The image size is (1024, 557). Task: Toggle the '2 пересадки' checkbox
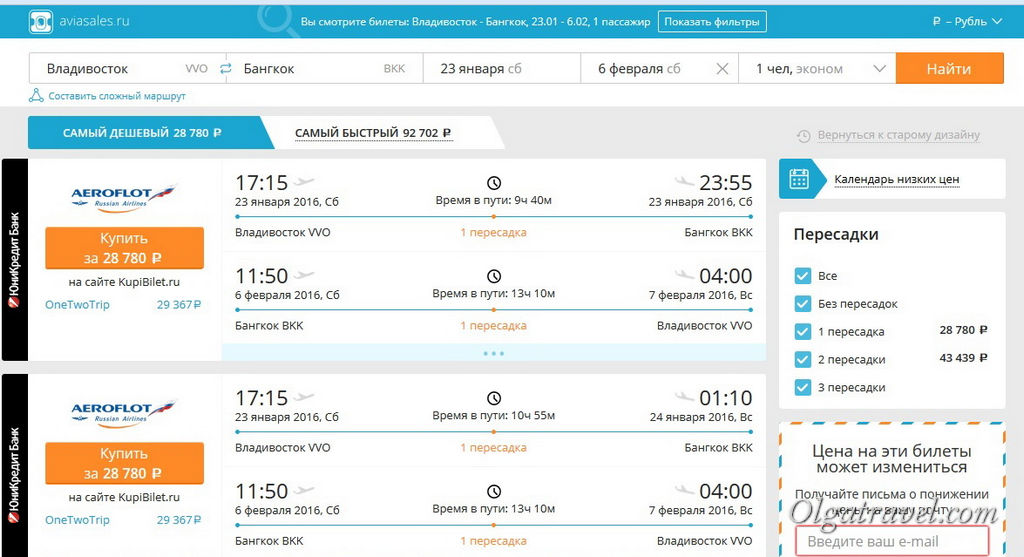[802, 359]
